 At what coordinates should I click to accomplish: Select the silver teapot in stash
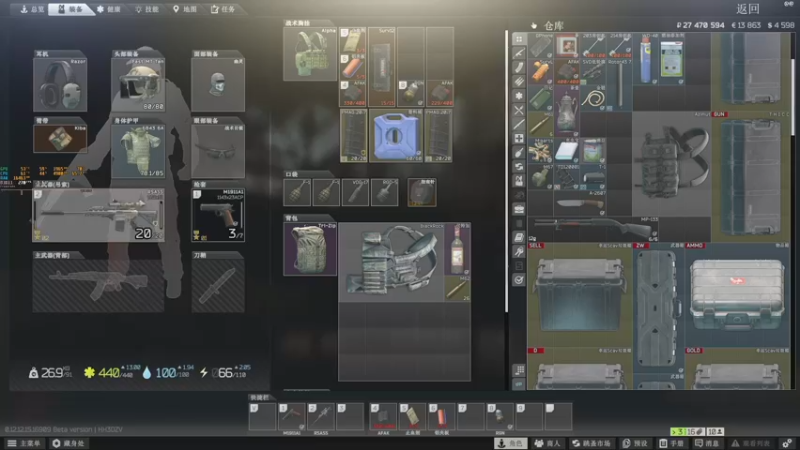click(x=567, y=111)
